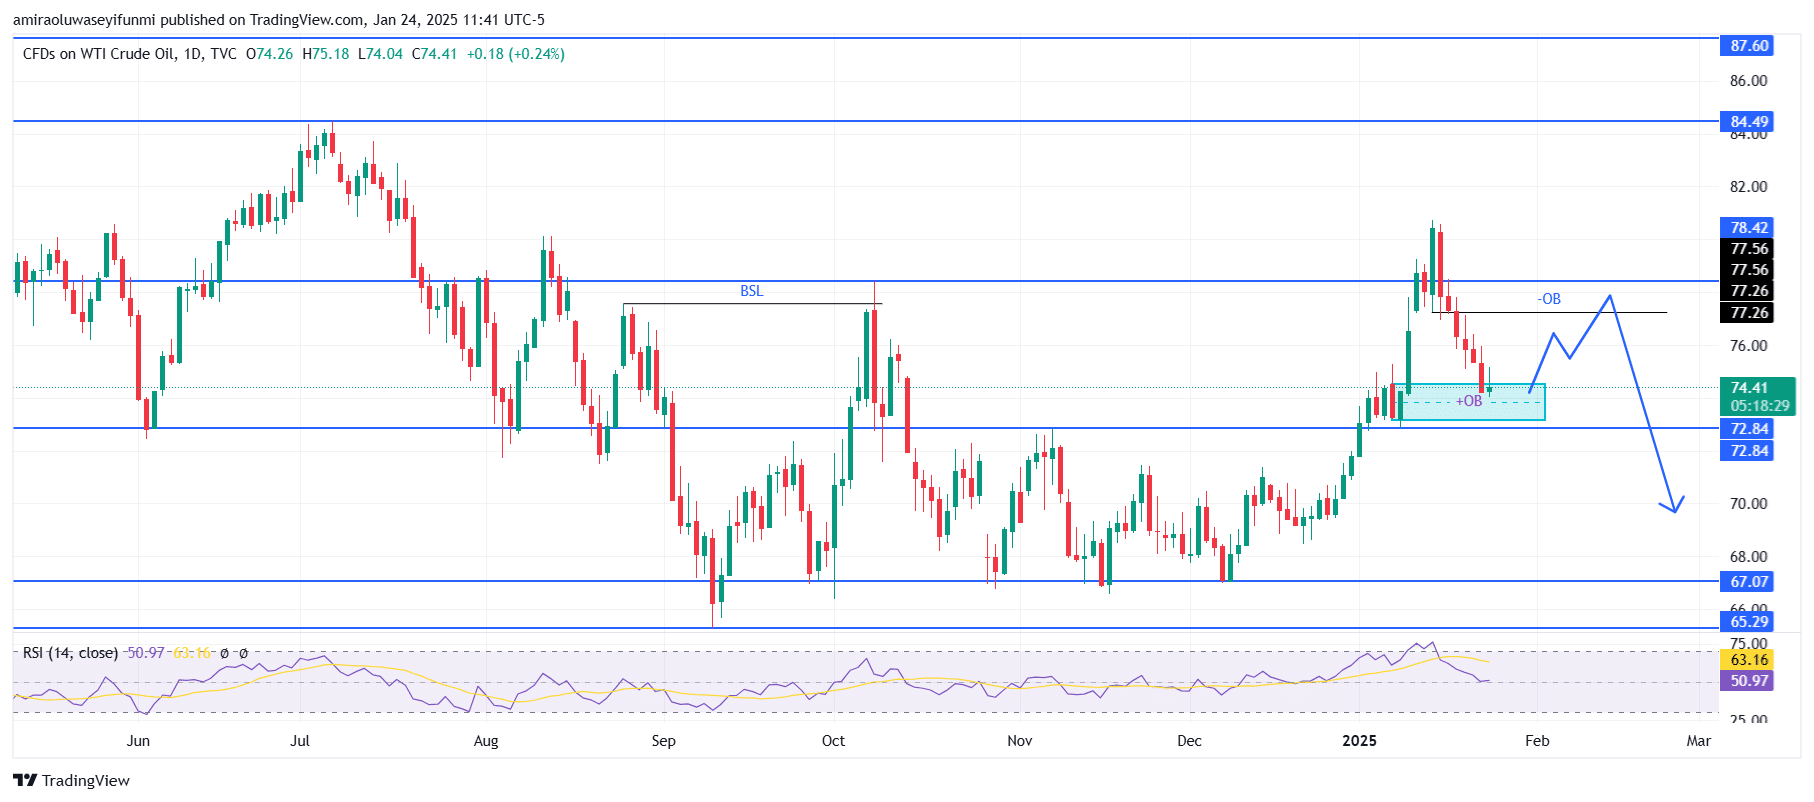Click the purple 50.97 RSI axis label
Screen dimensions: 1814x802
(1749, 680)
